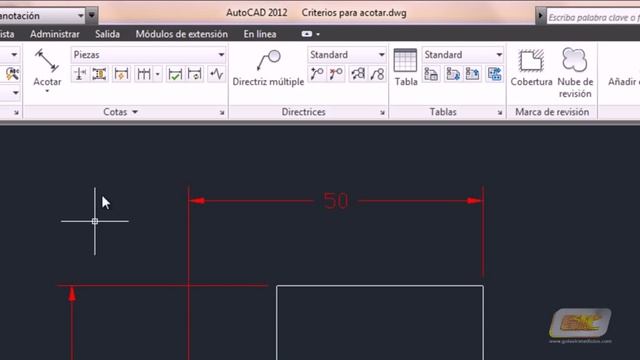Open the Directrices panel dialog launcher

click(x=382, y=113)
